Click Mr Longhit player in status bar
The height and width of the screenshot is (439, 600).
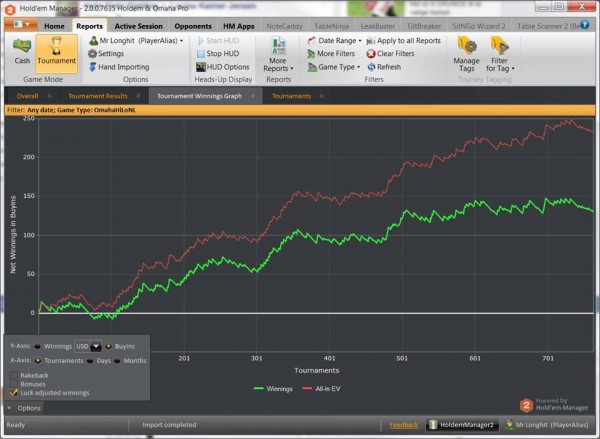pos(547,424)
